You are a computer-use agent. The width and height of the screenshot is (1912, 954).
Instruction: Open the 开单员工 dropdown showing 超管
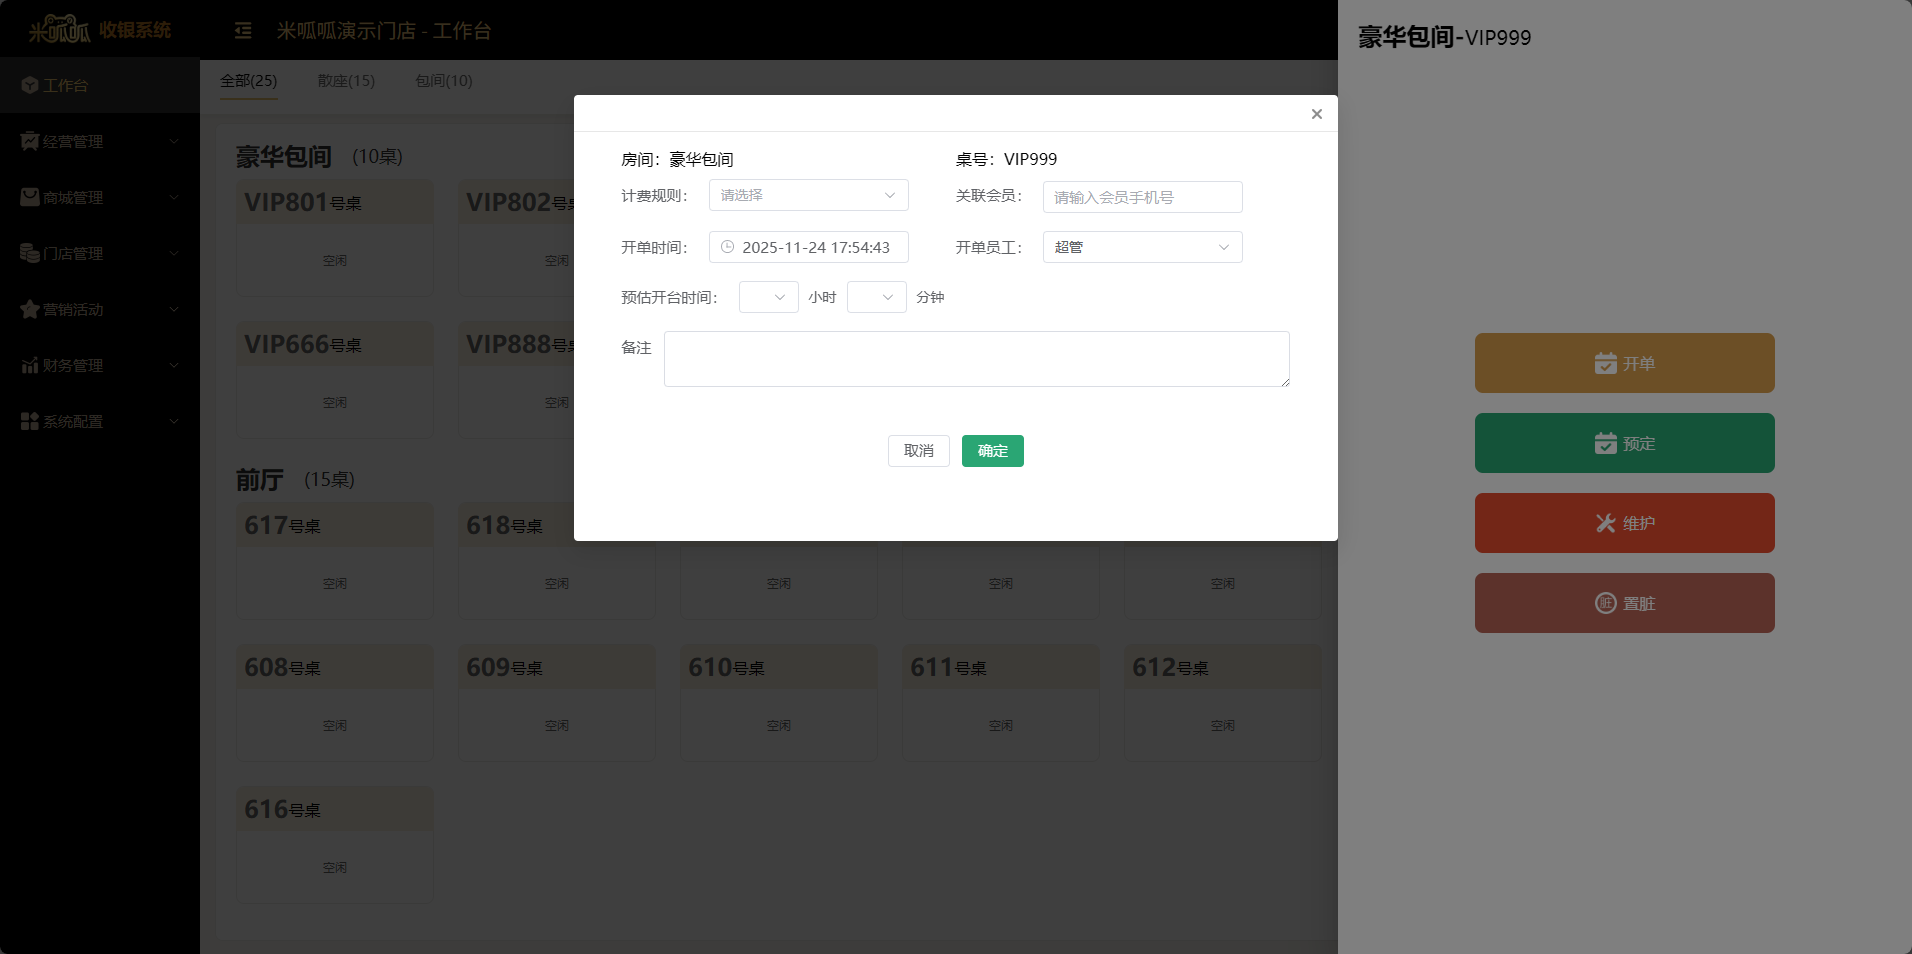pos(1142,248)
